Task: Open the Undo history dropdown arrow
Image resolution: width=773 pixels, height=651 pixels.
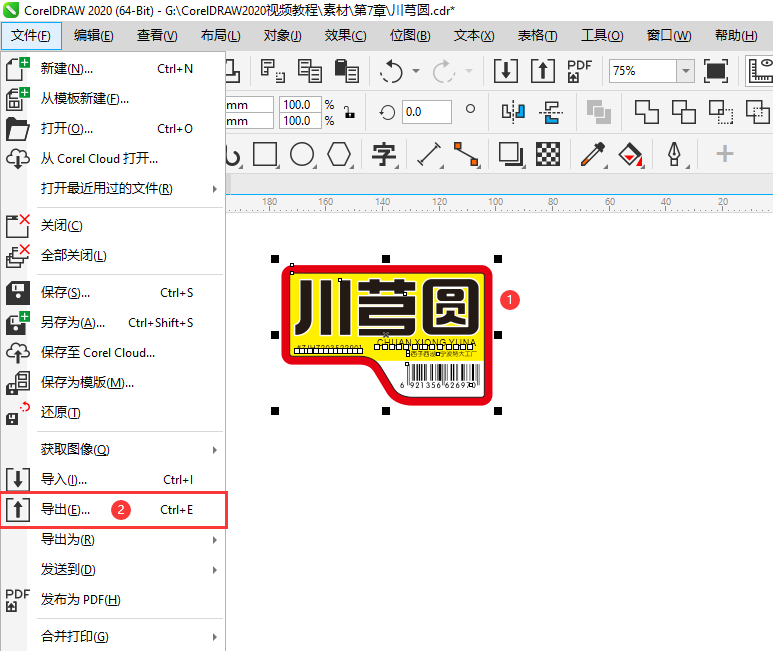Action: pos(416,71)
